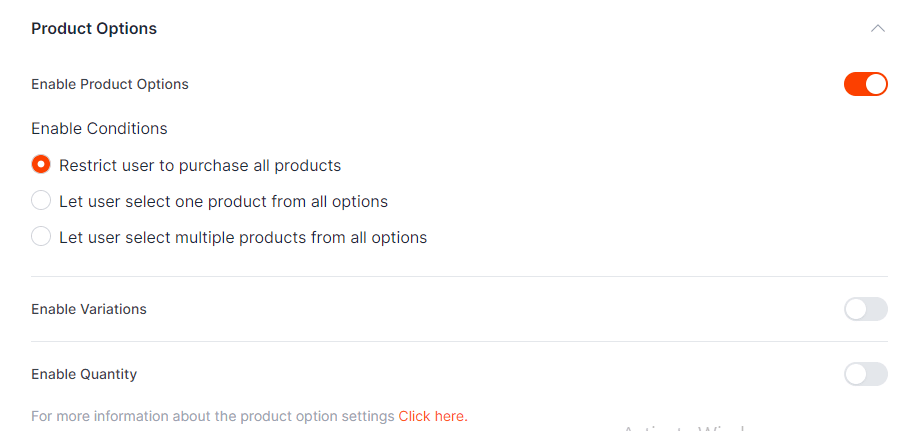Click the white knob of the orange toggle
Viewport: 913px width, 431px height.
(876, 84)
